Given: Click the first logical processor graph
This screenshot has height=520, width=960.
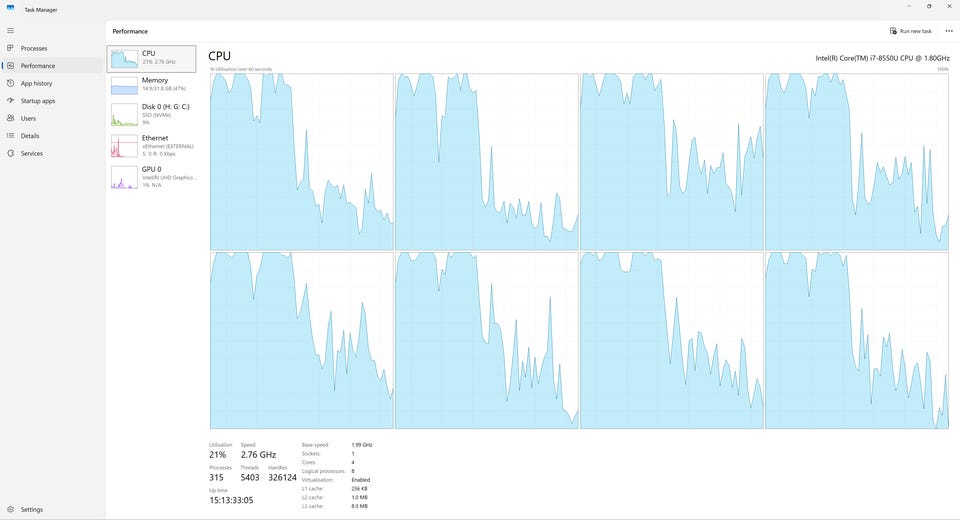Looking at the screenshot, I should pyautogui.click(x=301, y=162).
